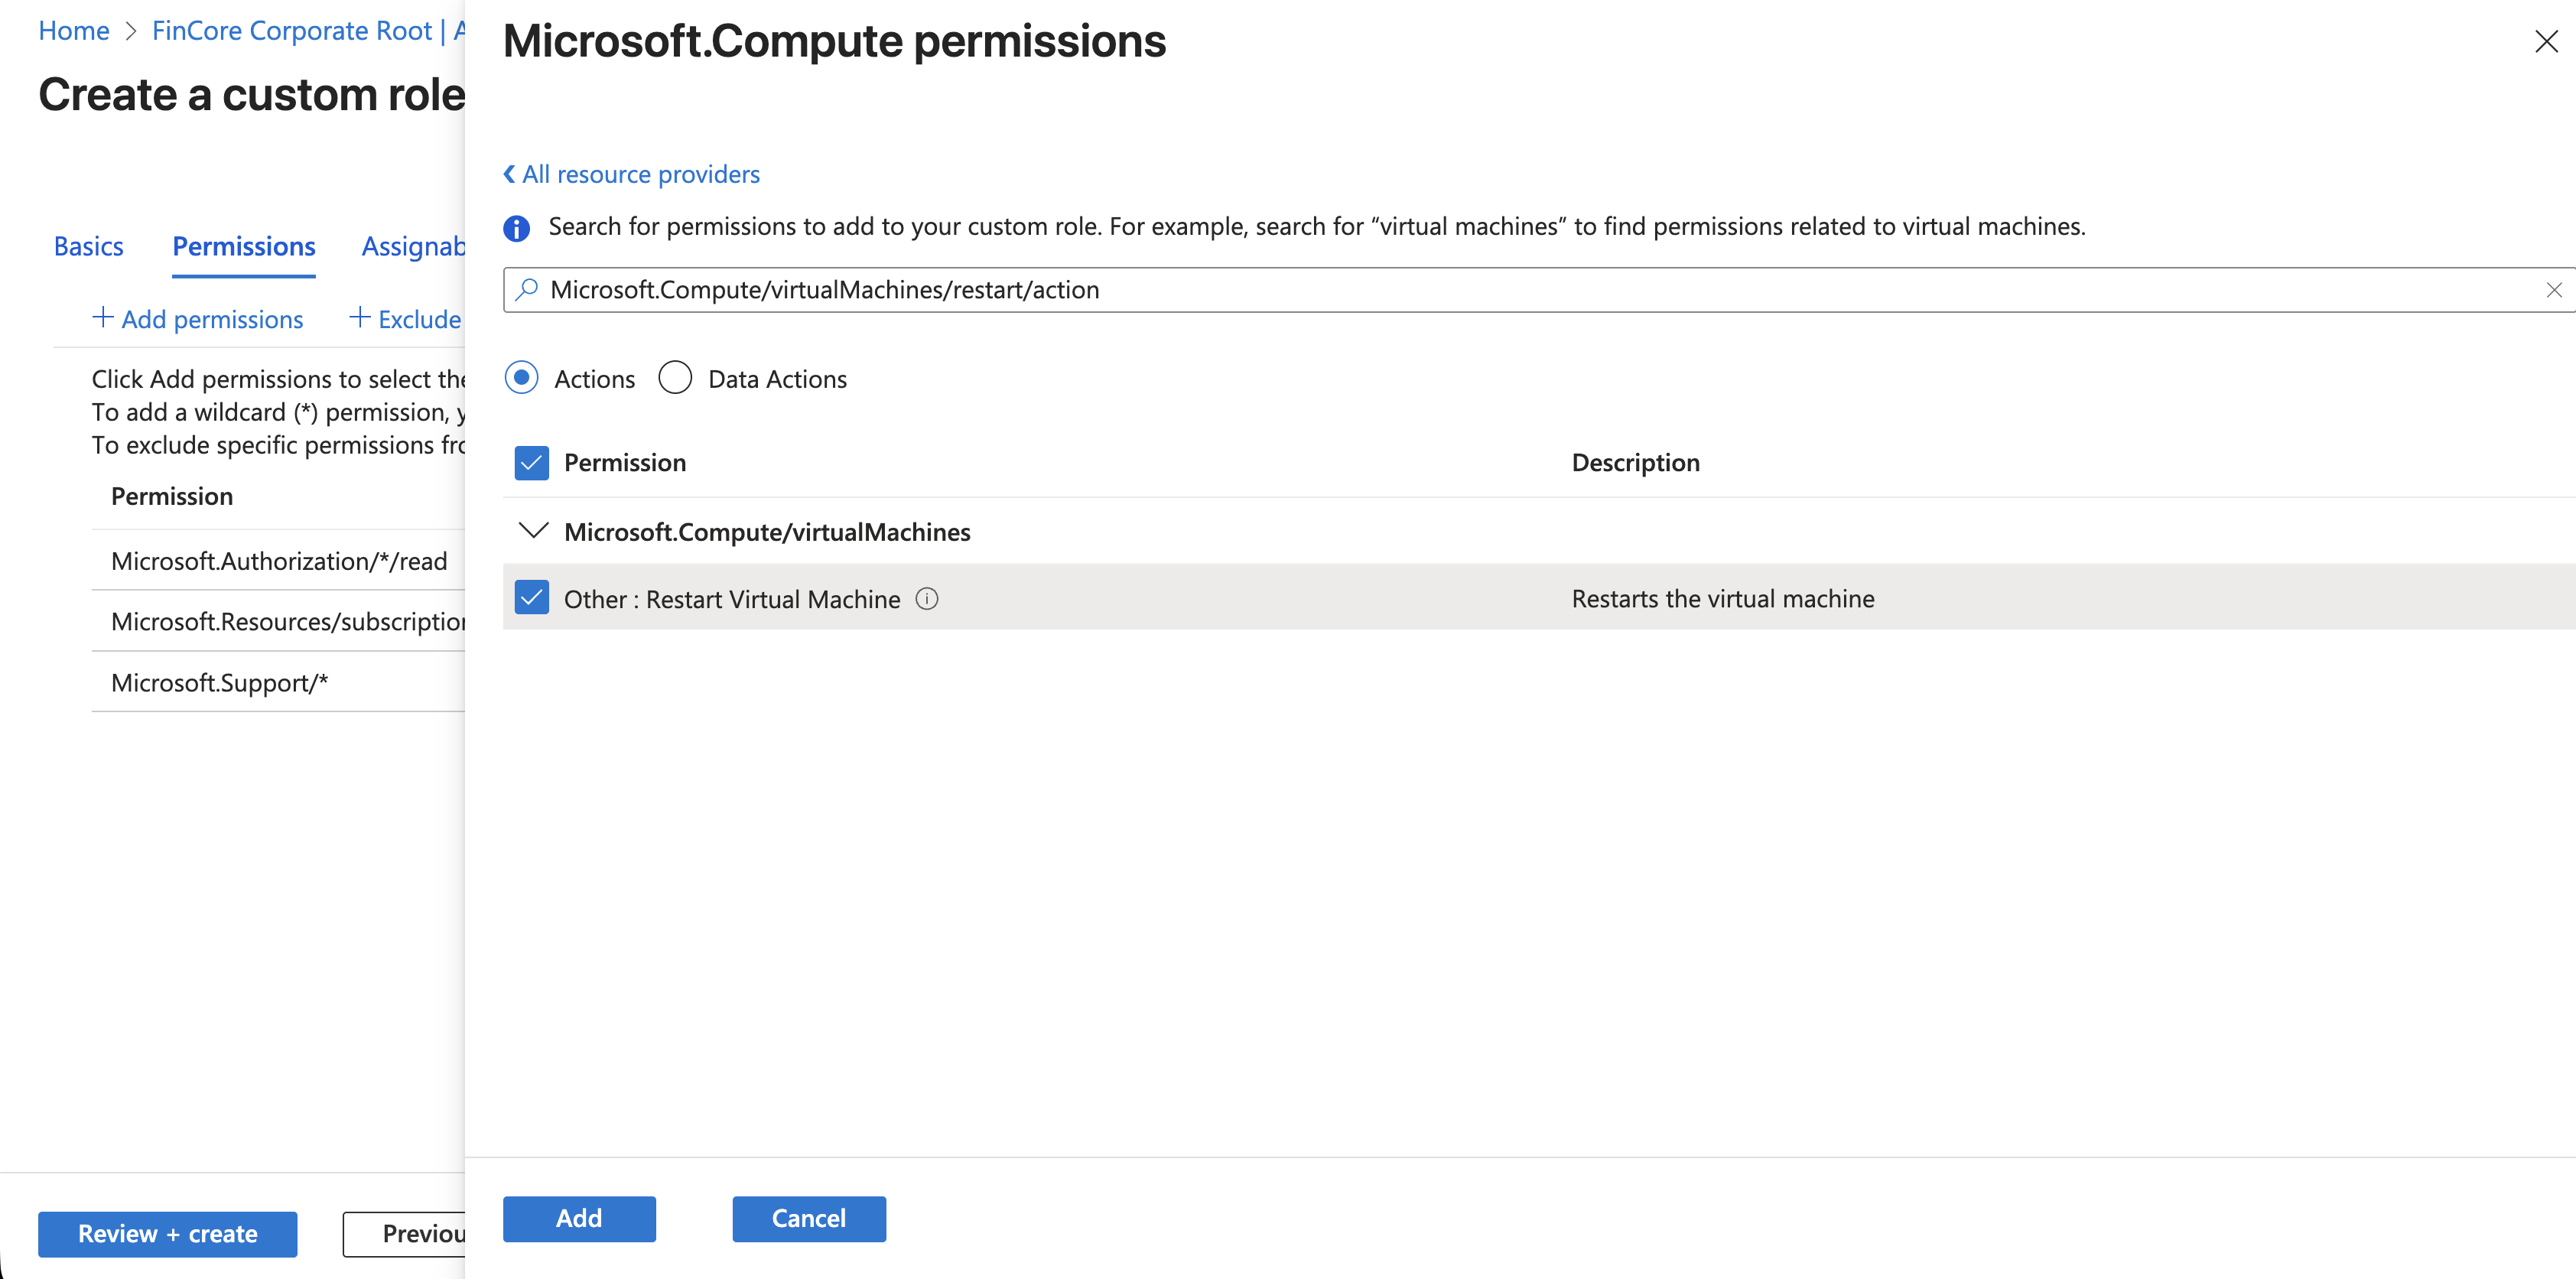2576x1279 pixels.
Task: Cancel adding the selected permissions
Action: click(808, 1219)
